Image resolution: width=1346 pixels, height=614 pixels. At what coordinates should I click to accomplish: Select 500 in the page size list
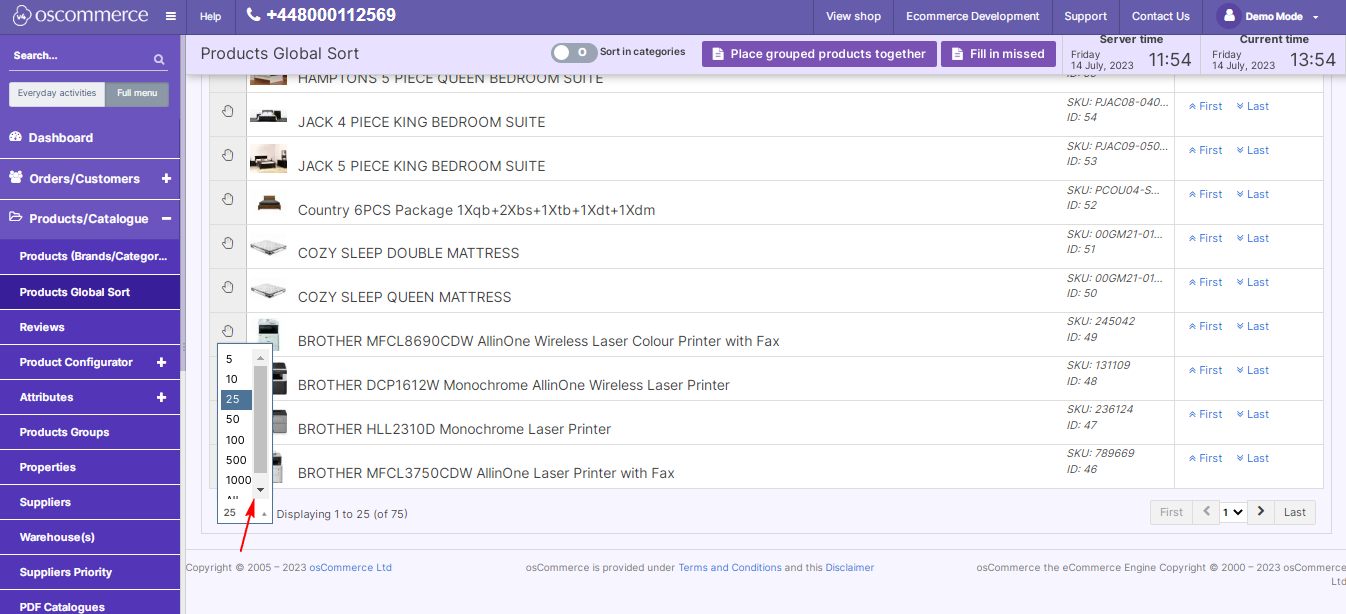point(236,460)
